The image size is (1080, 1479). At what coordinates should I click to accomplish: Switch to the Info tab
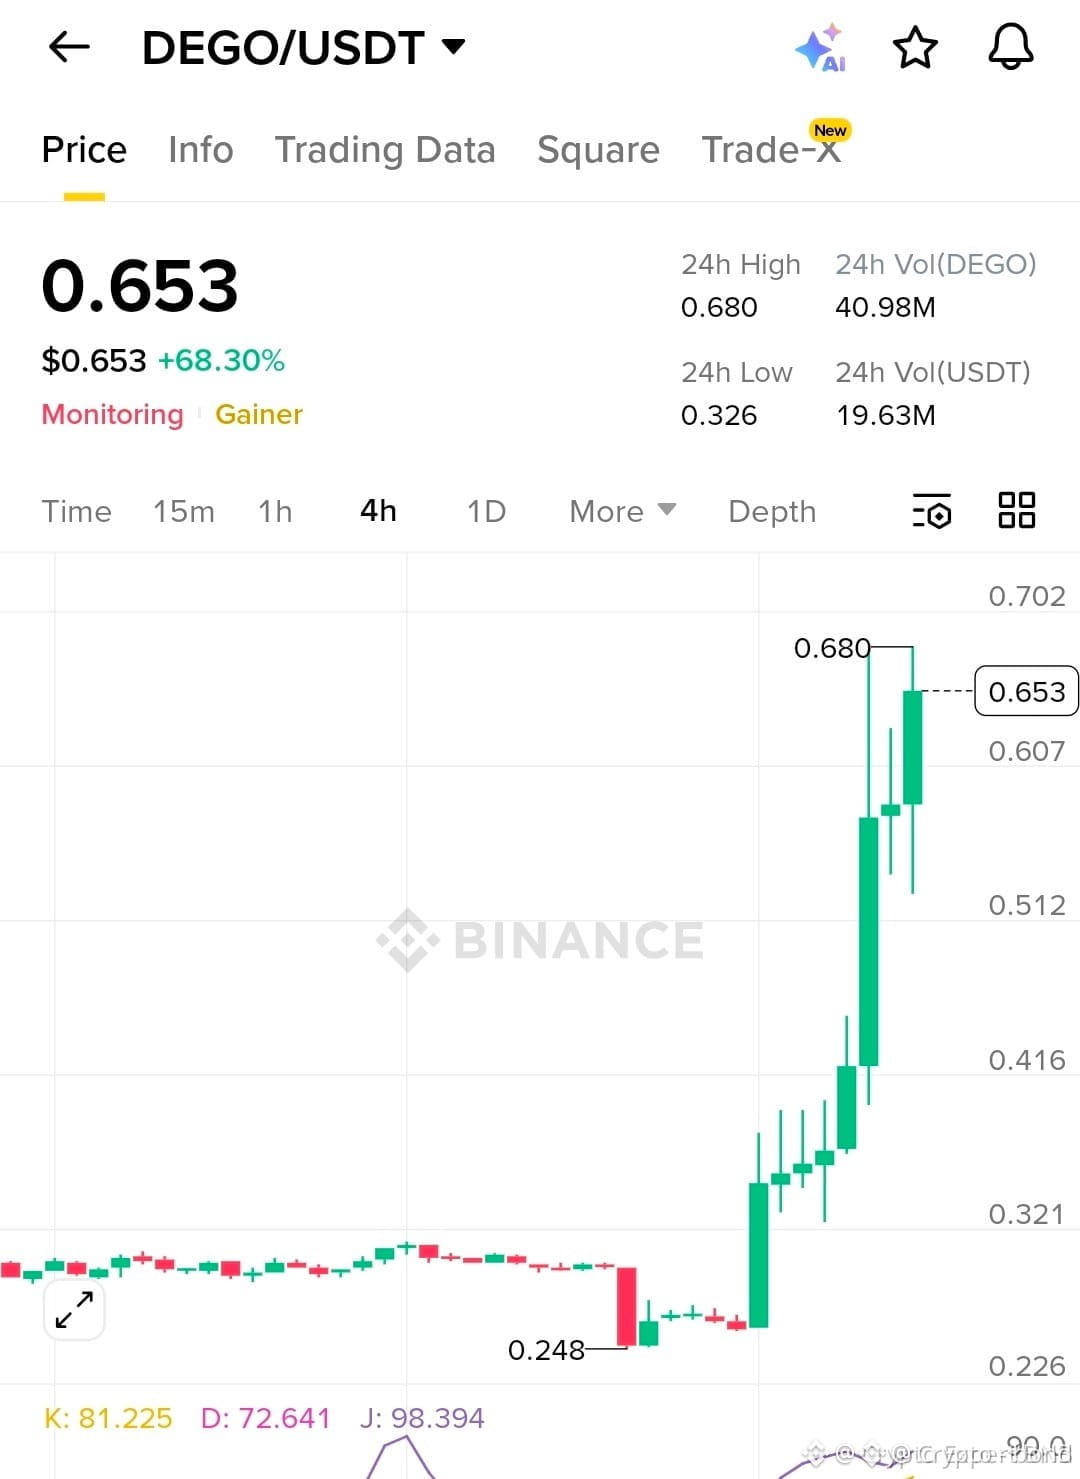pos(201,150)
